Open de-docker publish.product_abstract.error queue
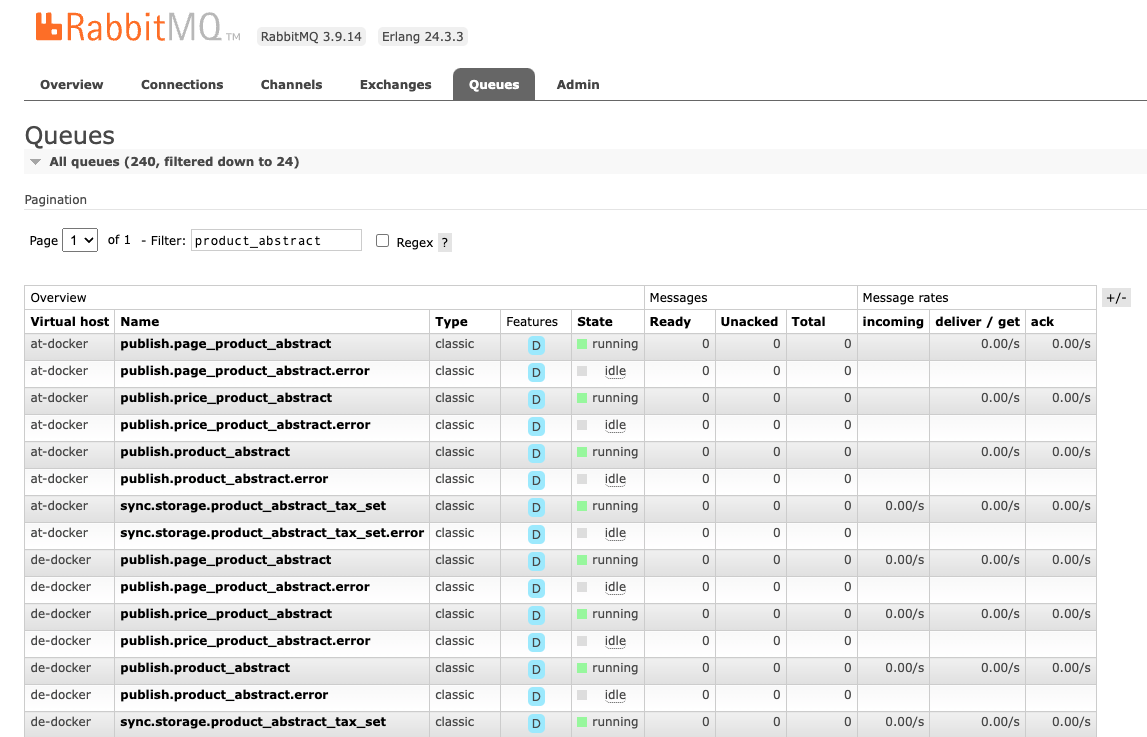This screenshot has width=1147, height=737. [224, 695]
